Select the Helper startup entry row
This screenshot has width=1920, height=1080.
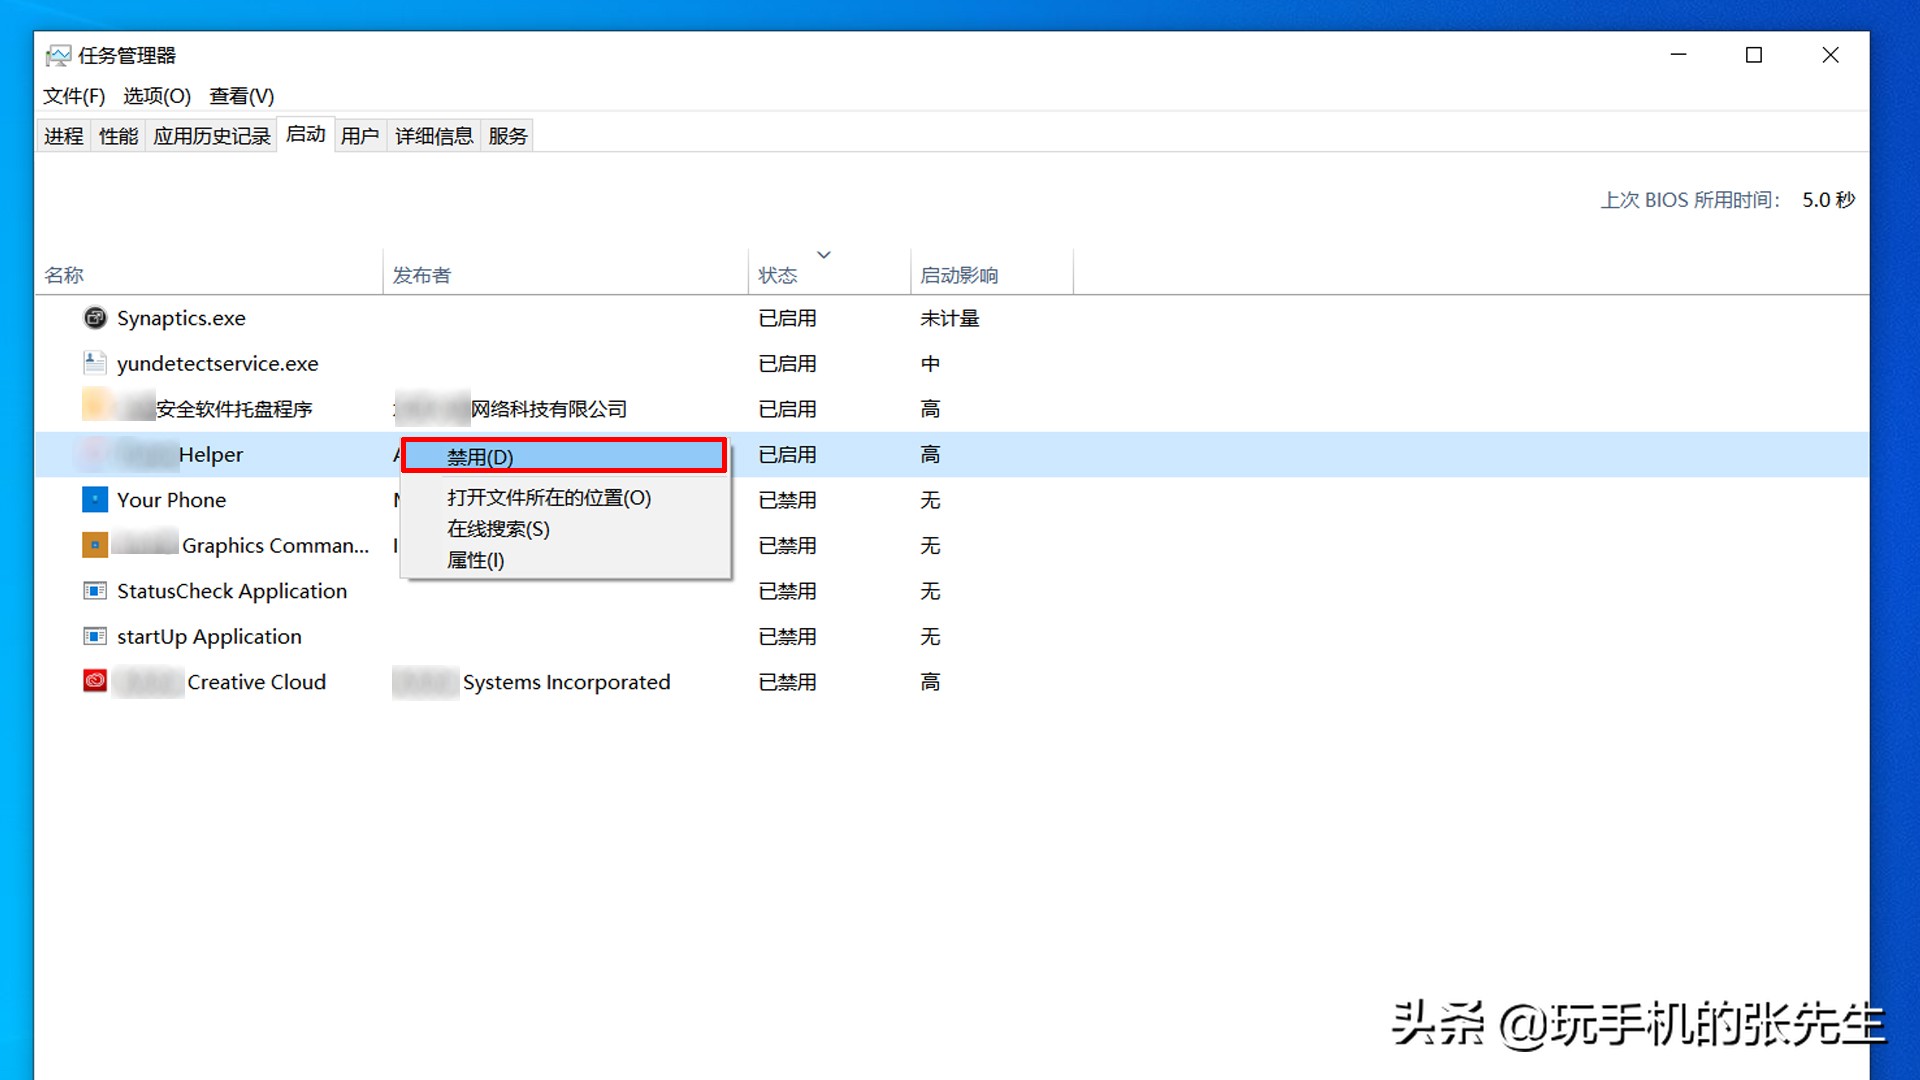(211, 454)
